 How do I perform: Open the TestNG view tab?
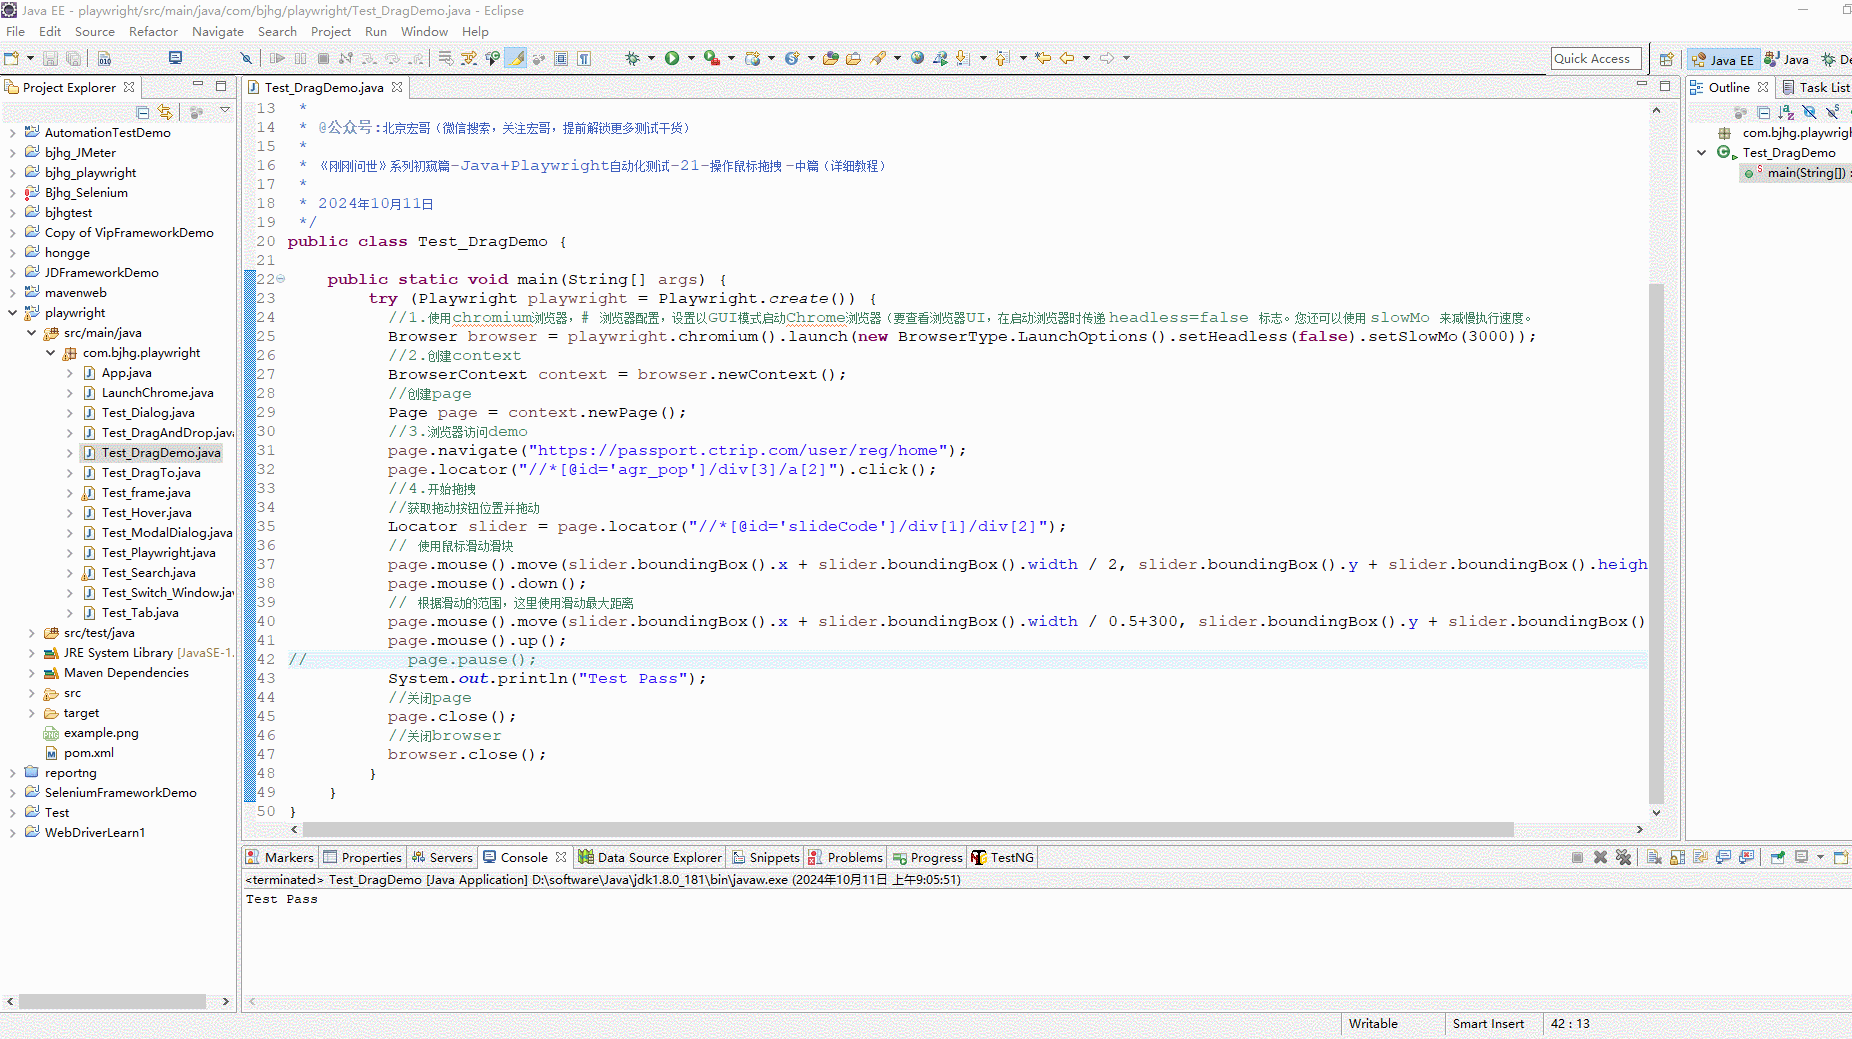pos(1003,857)
